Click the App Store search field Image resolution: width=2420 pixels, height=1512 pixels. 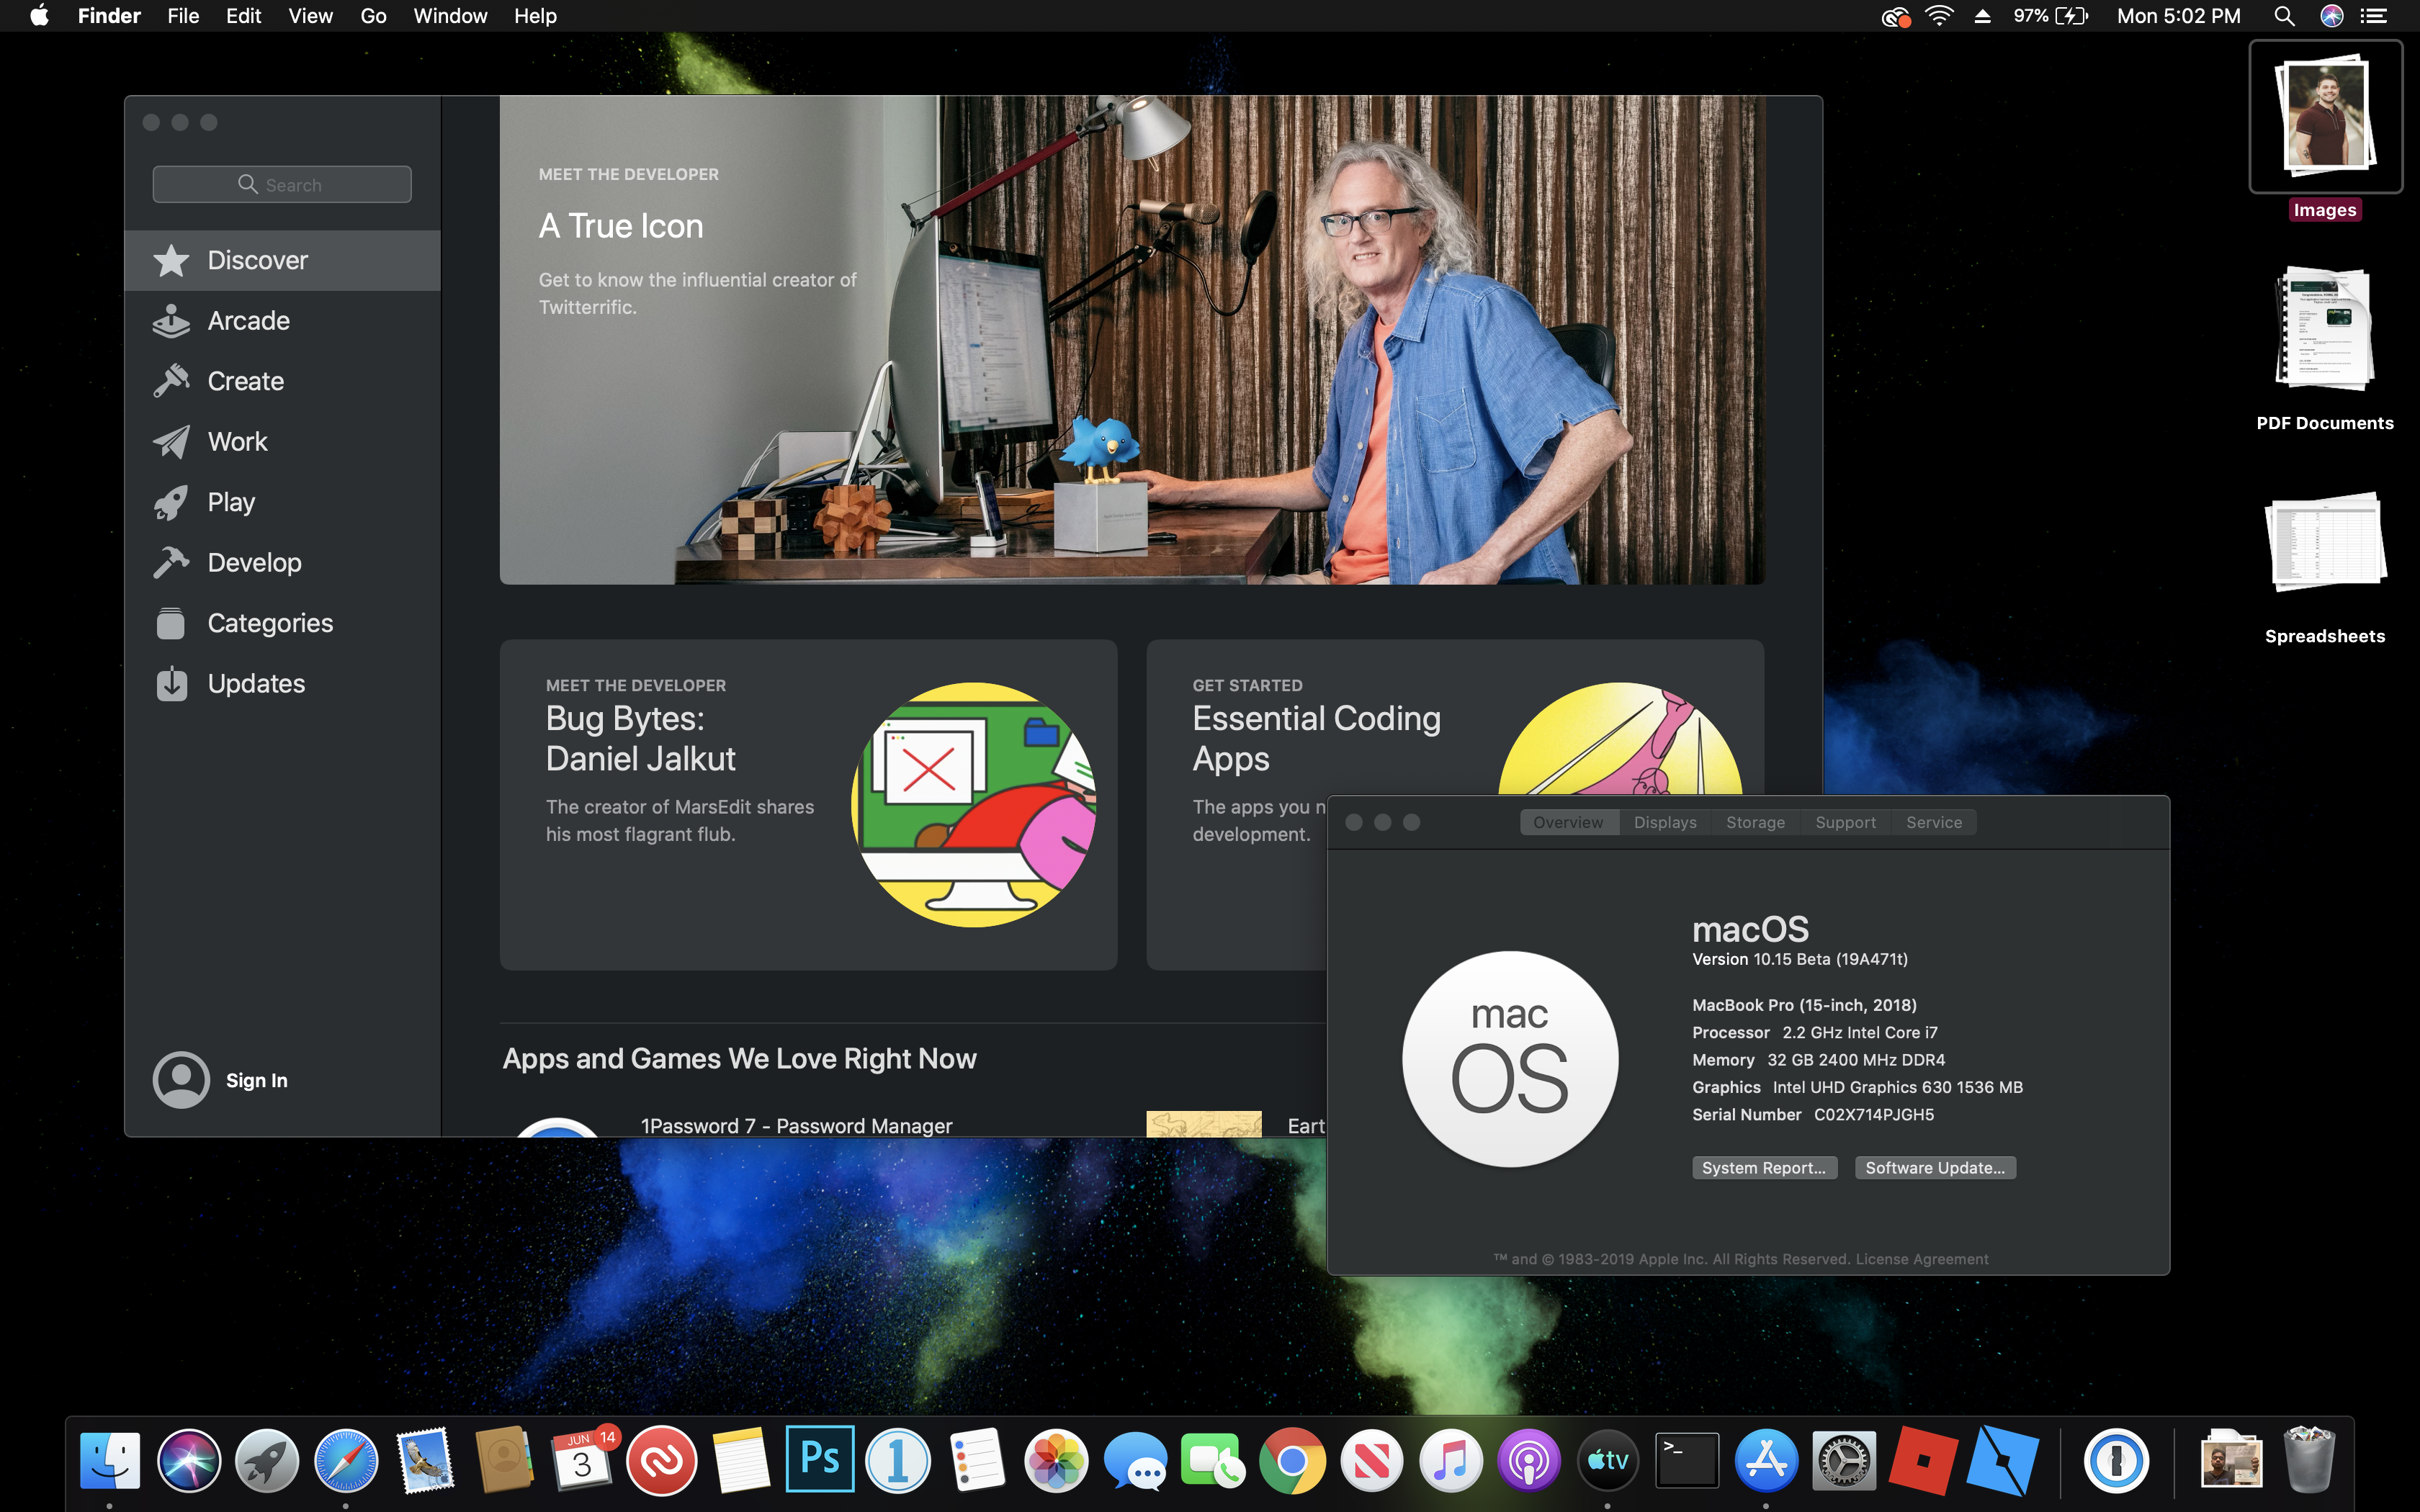point(282,184)
